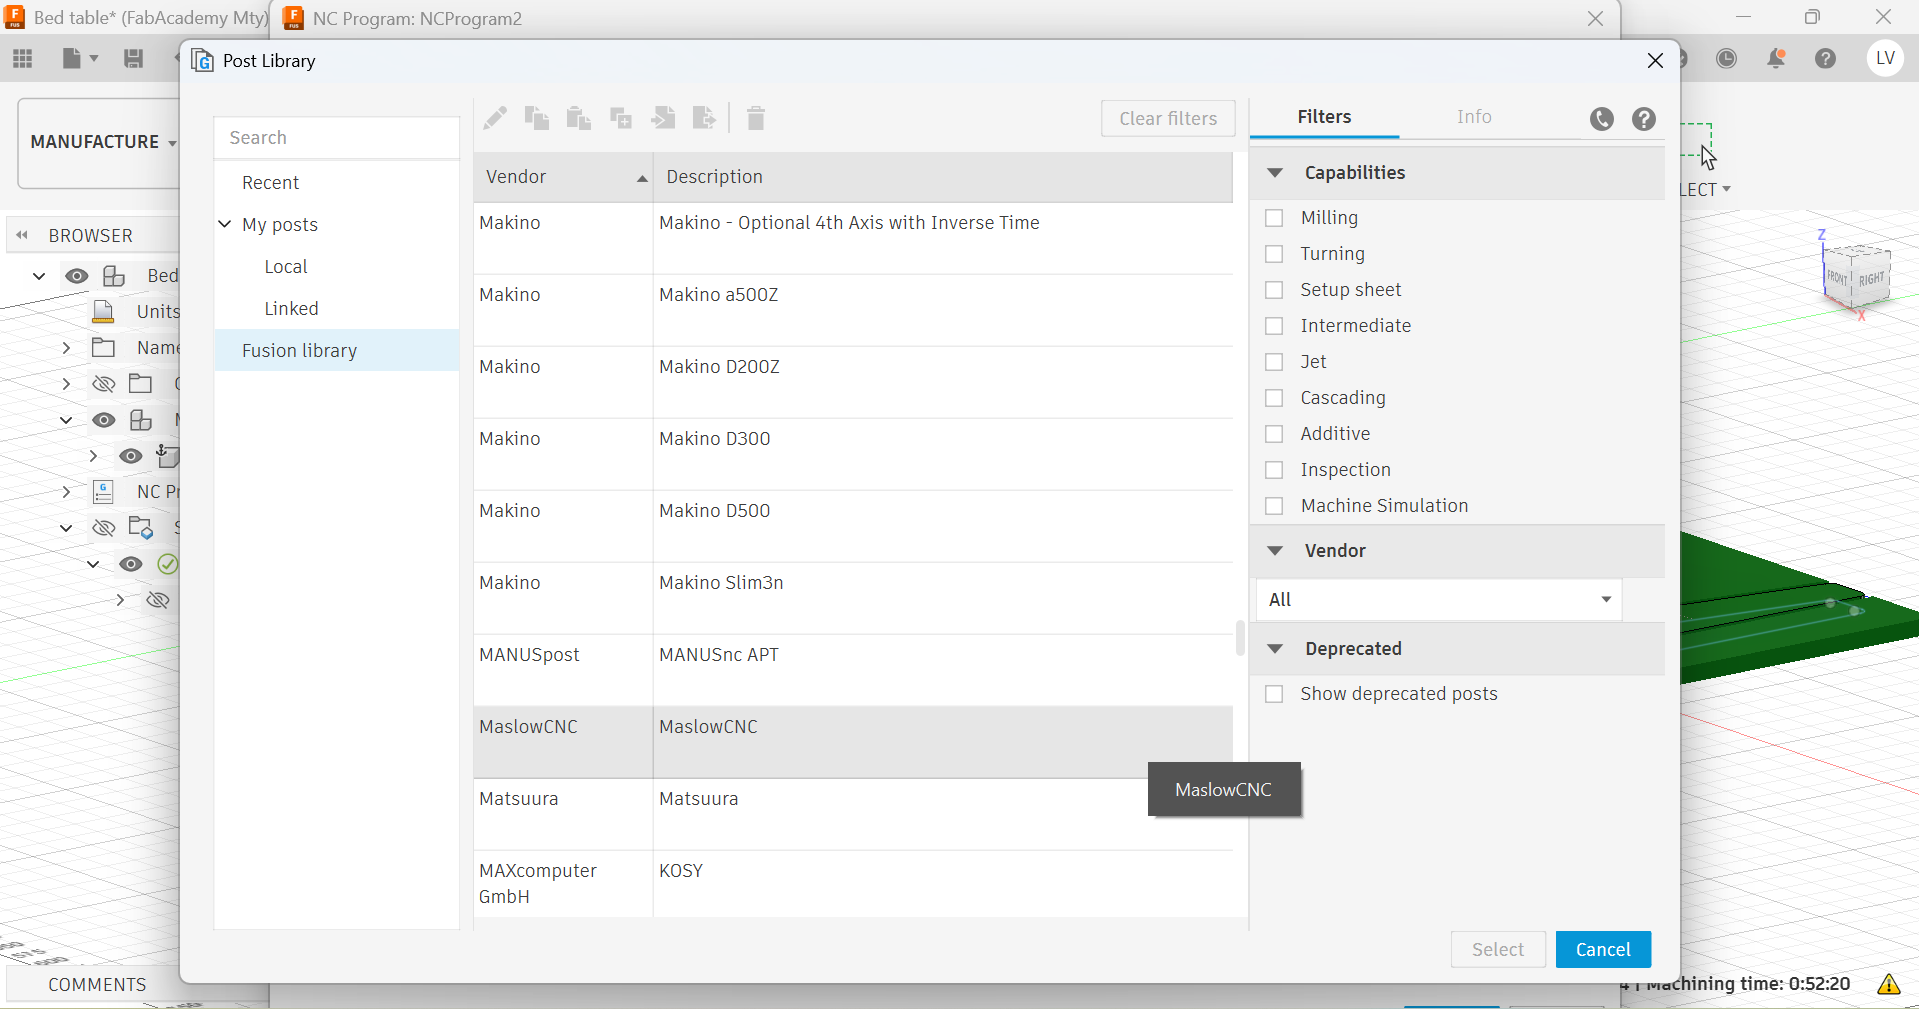Tick the Jet capability checkbox

coord(1274,362)
